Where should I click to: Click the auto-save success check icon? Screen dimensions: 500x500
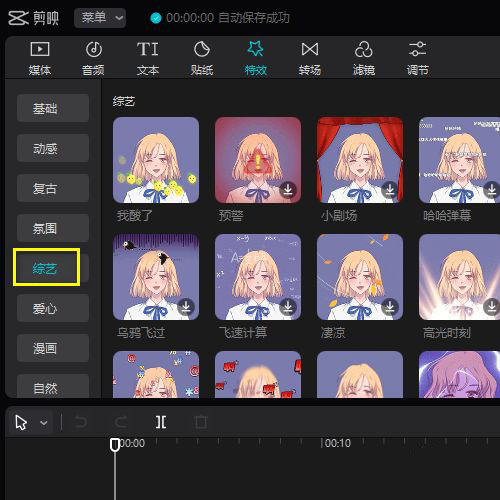pyautogui.click(x=156, y=18)
